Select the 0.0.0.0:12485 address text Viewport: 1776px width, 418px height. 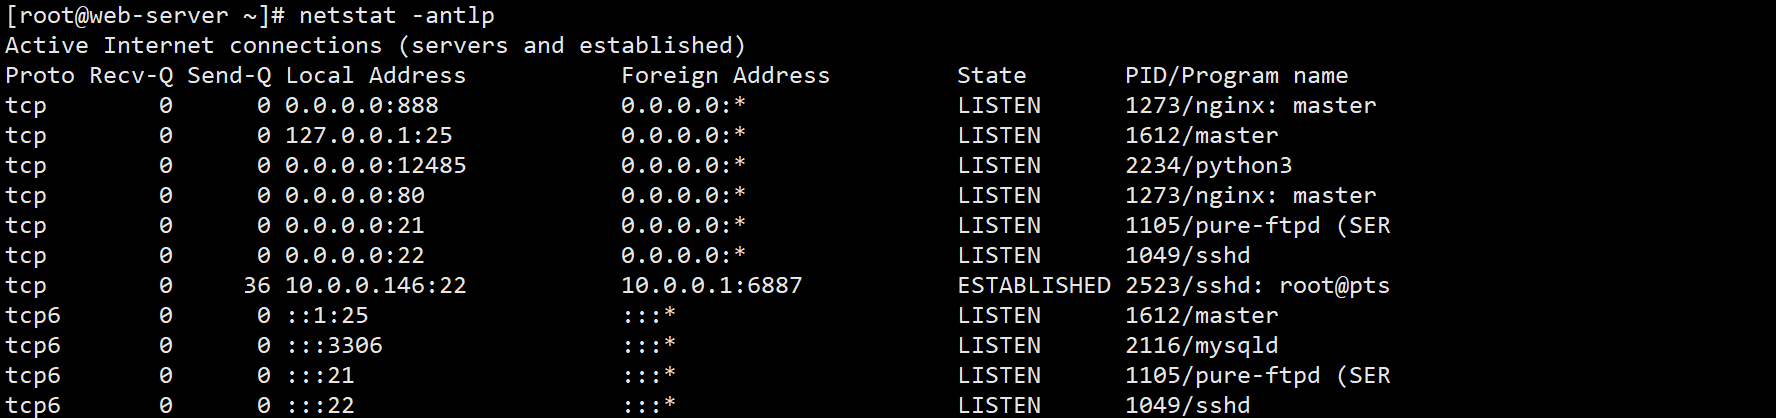376,166
